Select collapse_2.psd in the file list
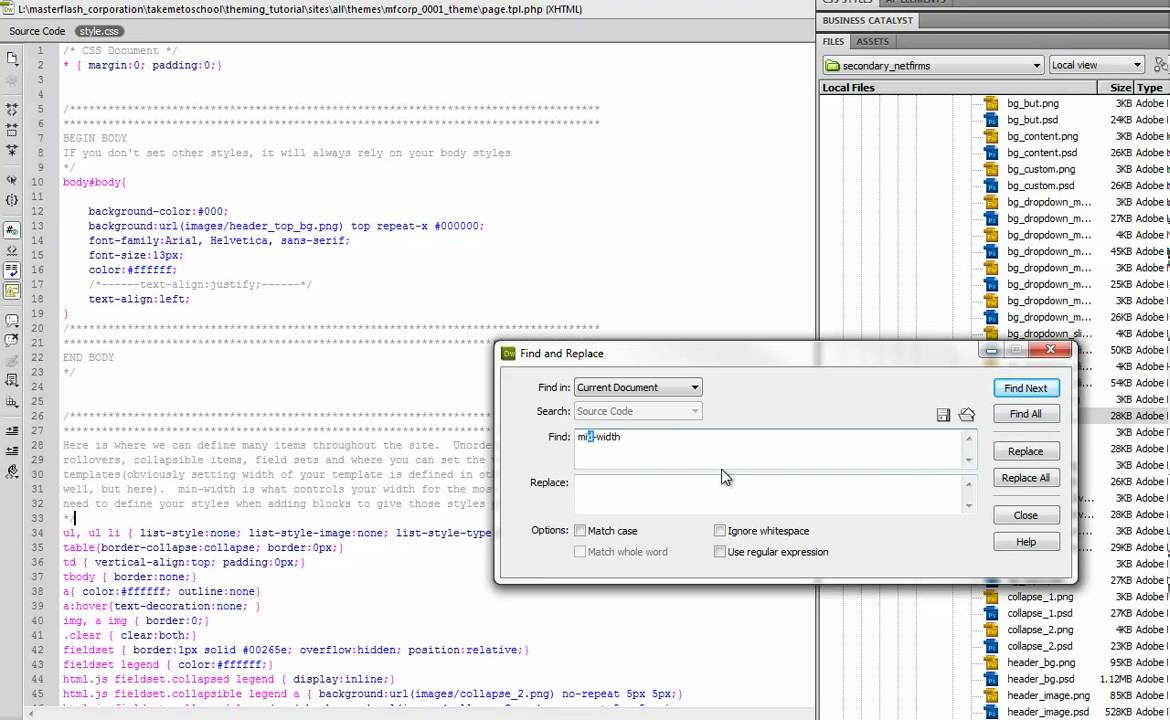 click(x=1039, y=645)
